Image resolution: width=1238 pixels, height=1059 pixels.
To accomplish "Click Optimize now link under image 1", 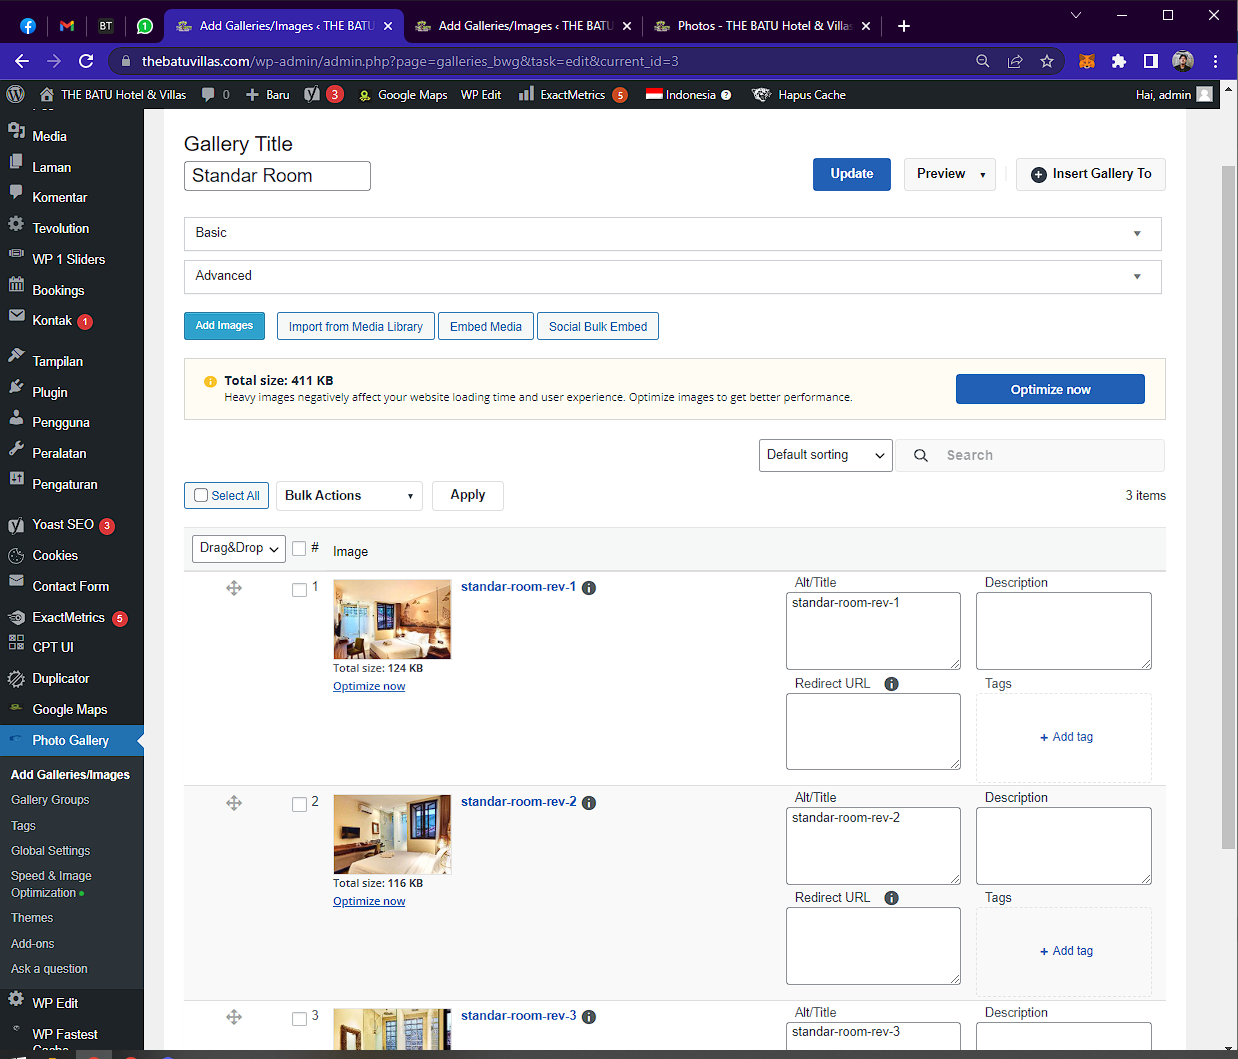I will (369, 686).
